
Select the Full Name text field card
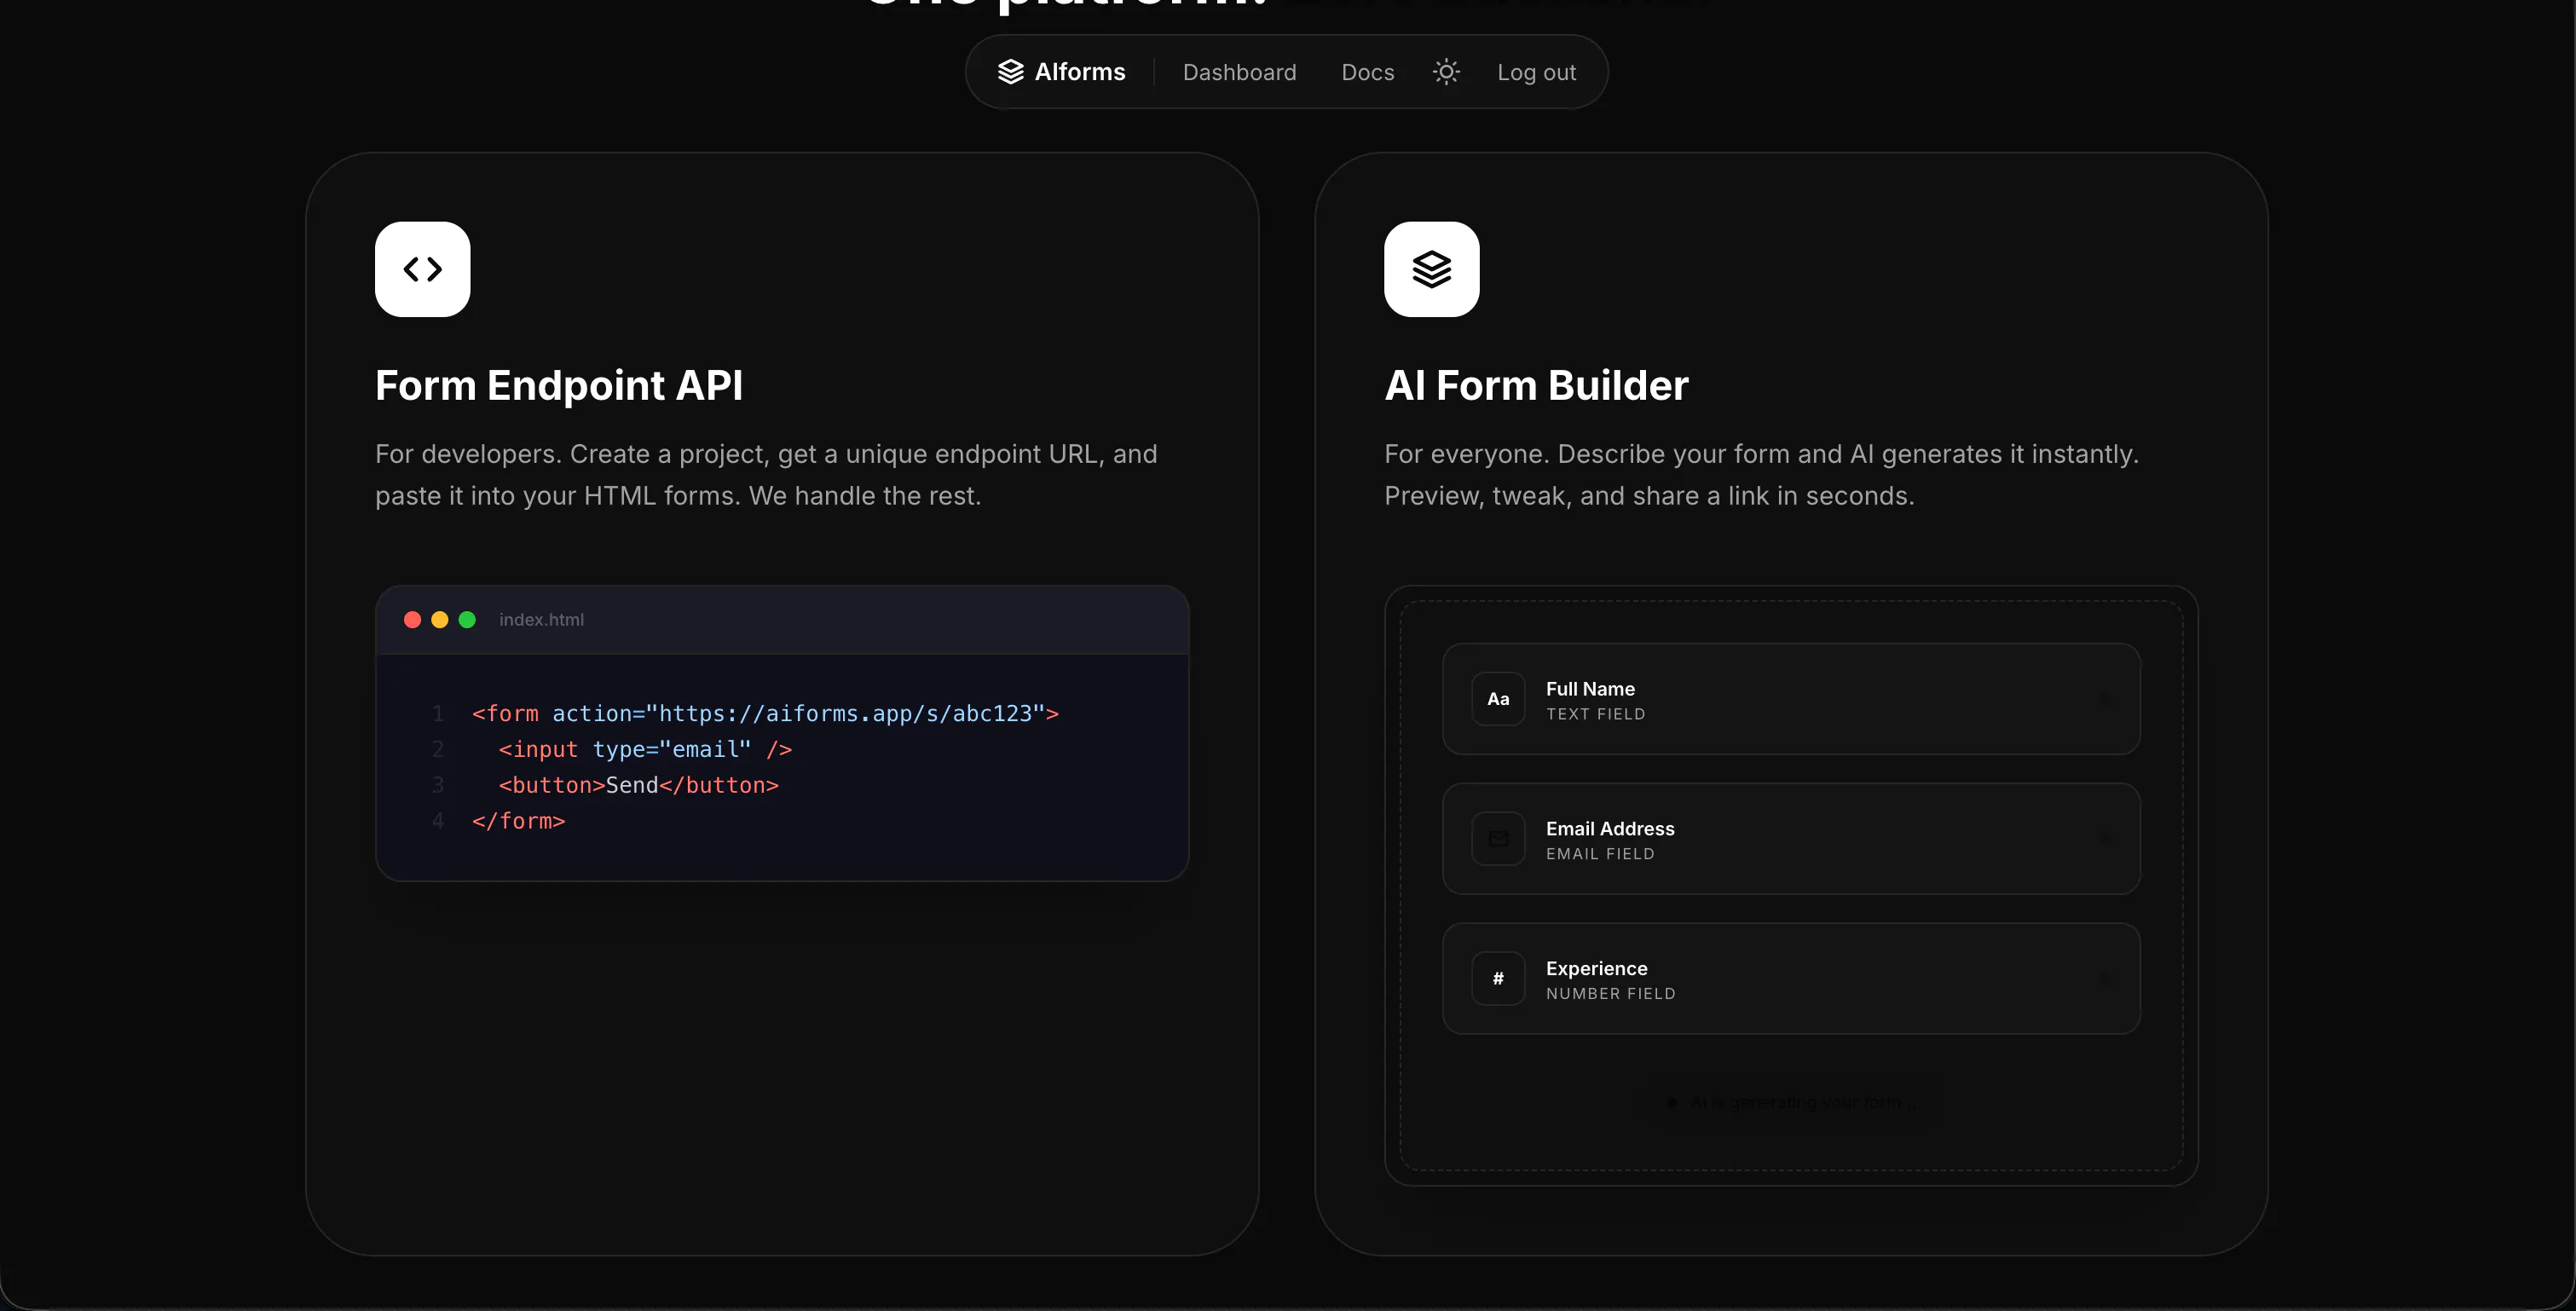pyautogui.click(x=1791, y=699)
